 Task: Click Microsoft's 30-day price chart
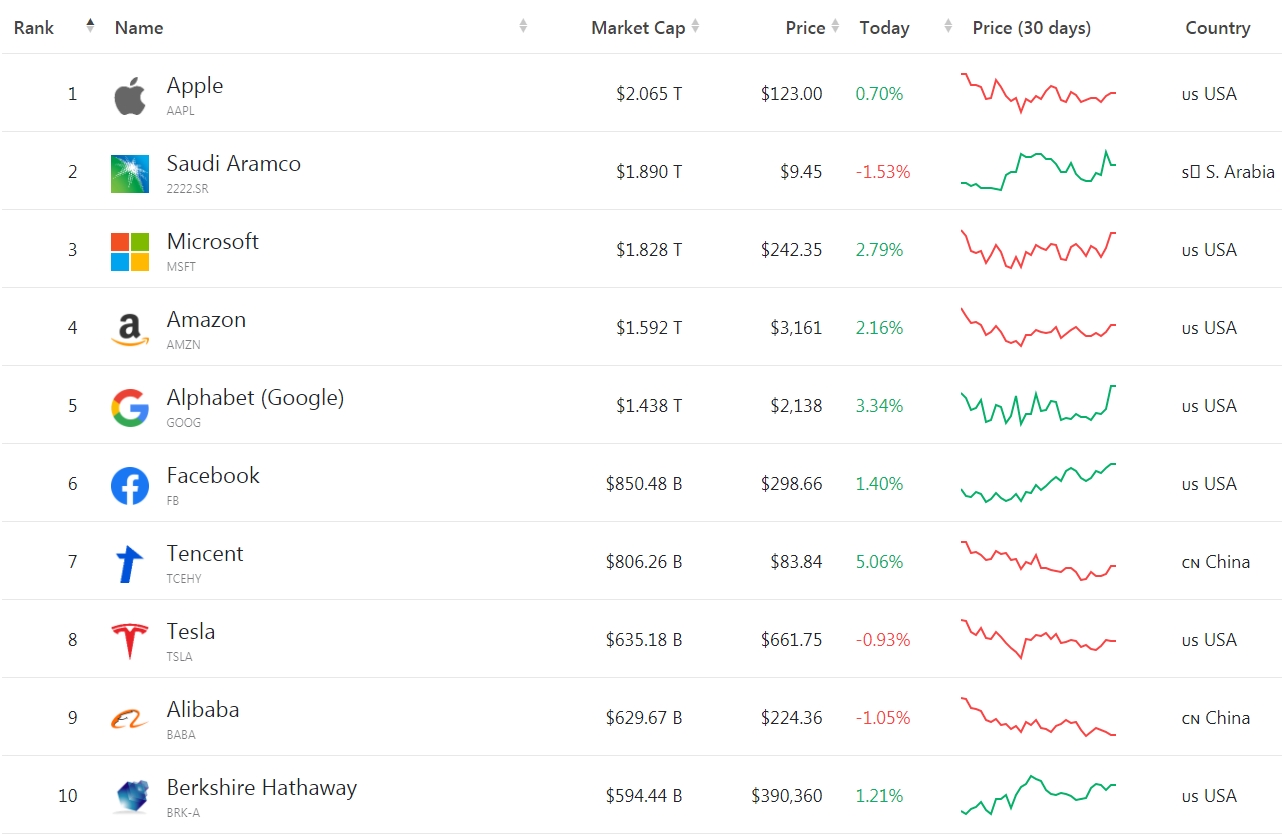click(x=1038, y=249)
